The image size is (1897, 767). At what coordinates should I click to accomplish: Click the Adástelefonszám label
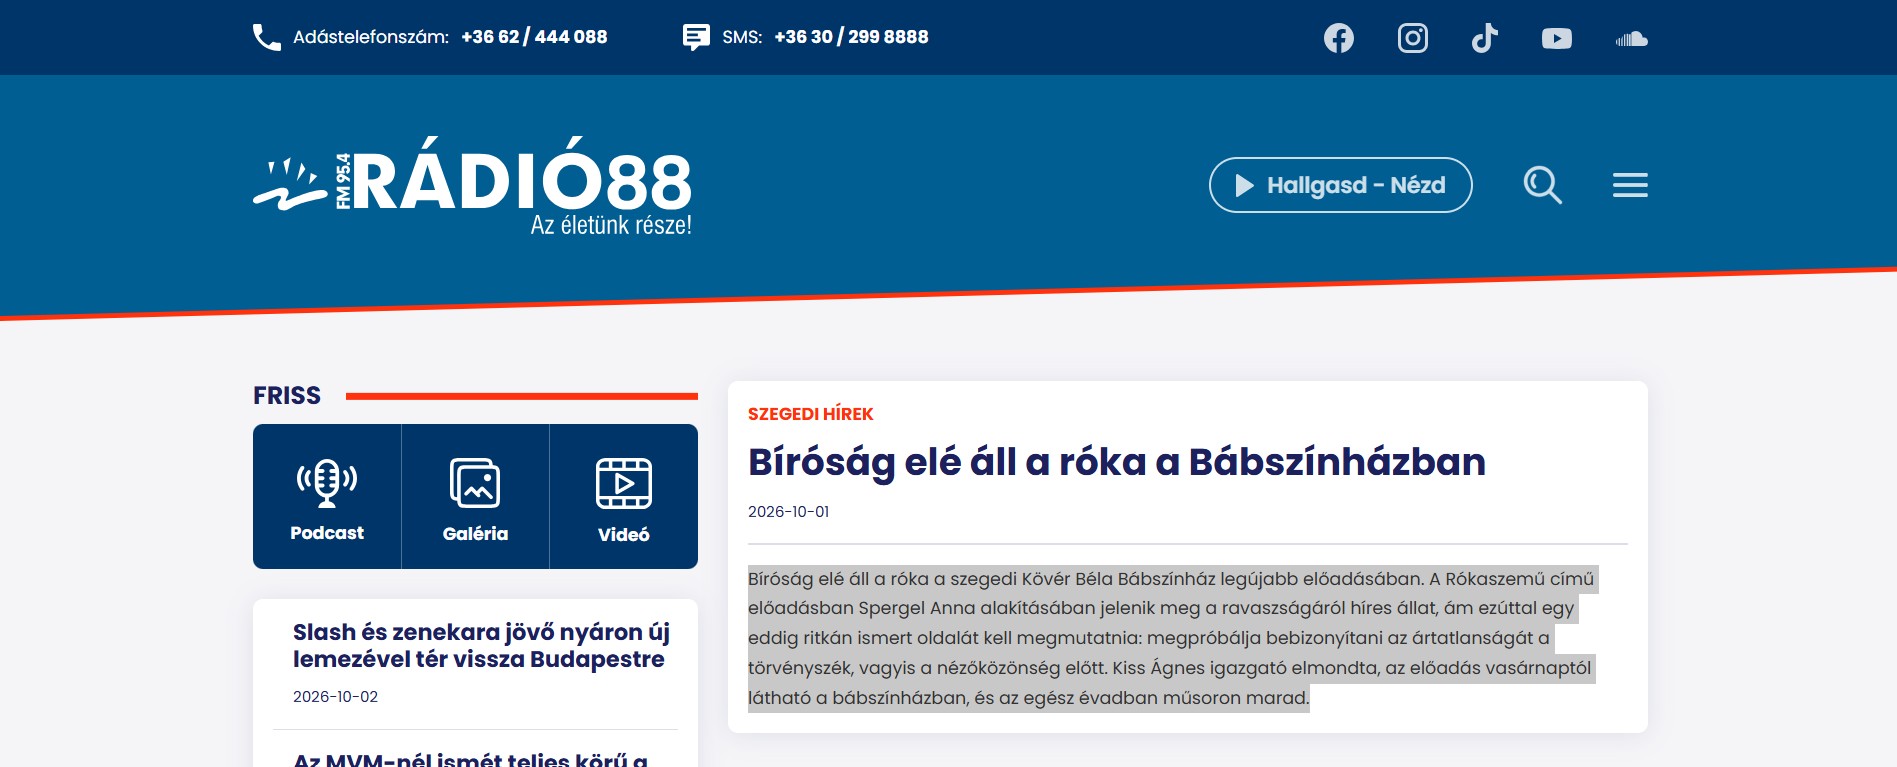371,37
